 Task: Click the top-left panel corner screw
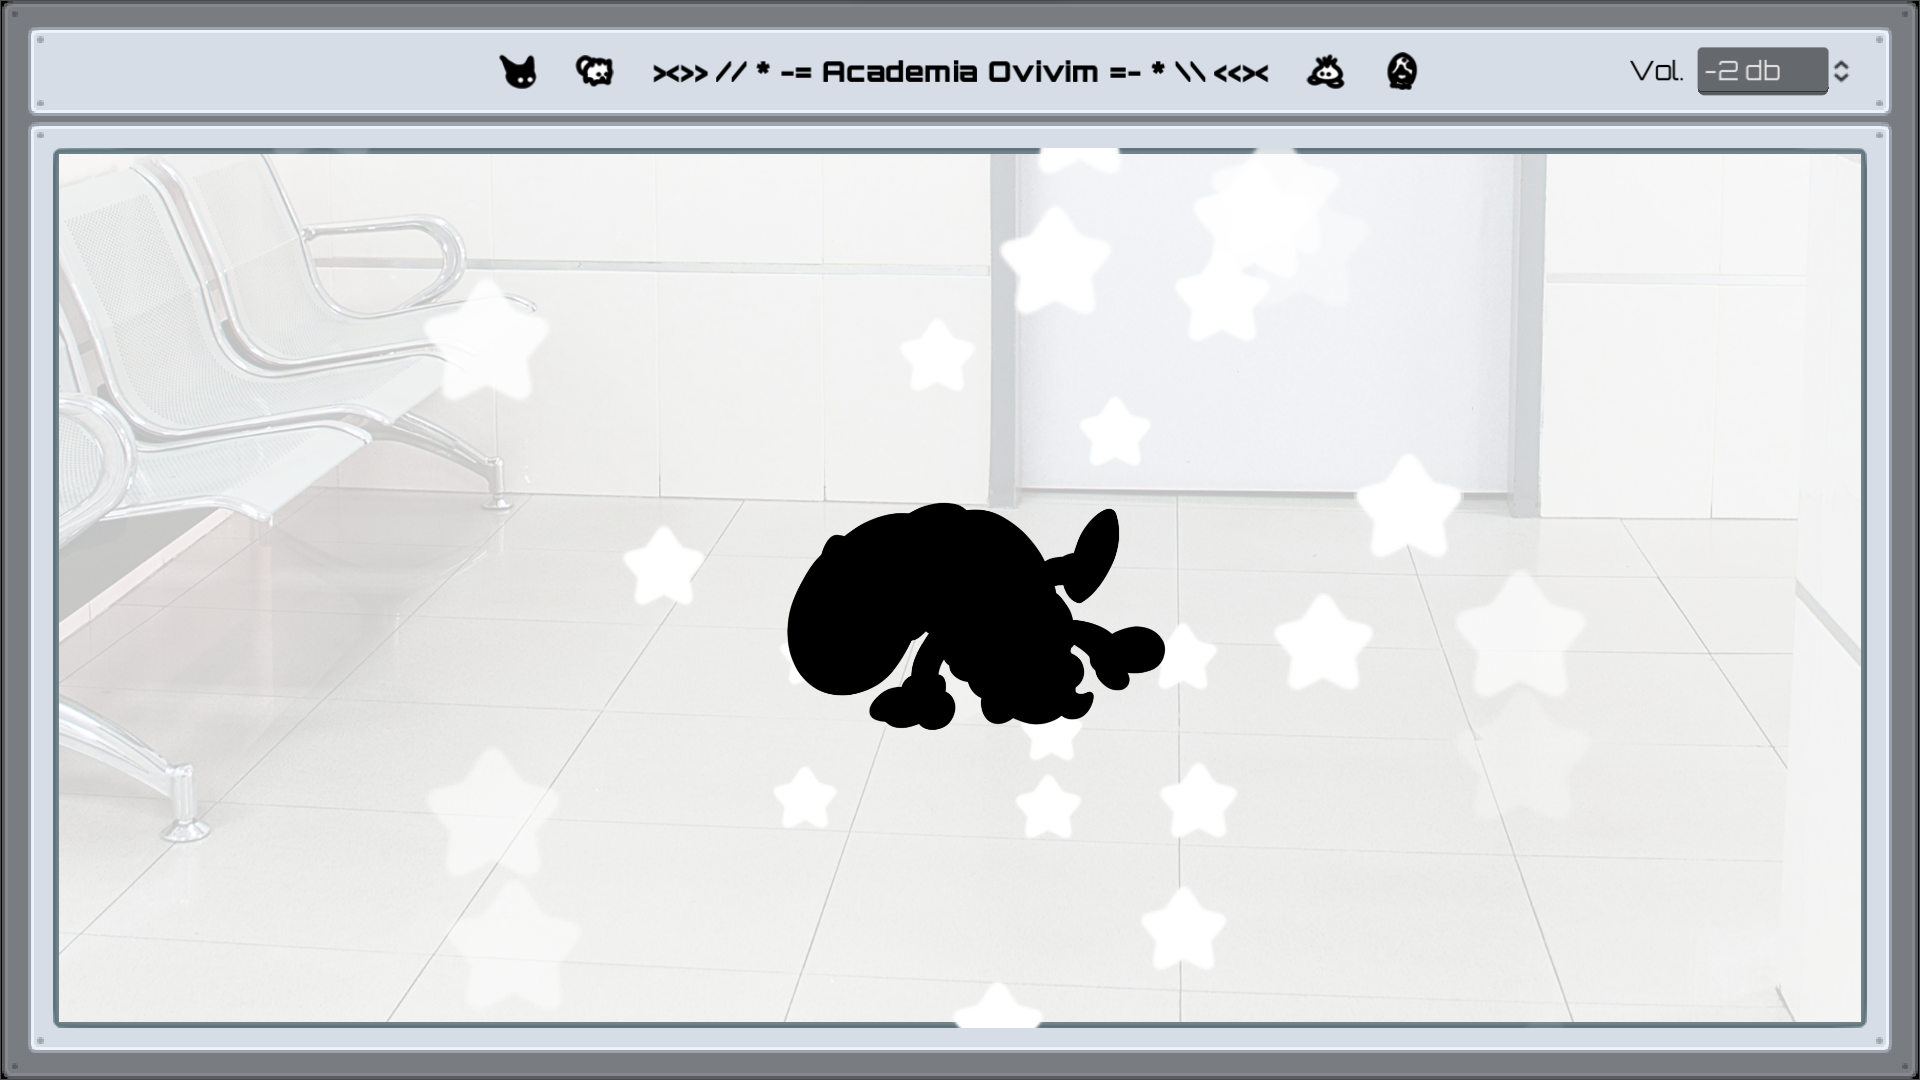(39, 39)
